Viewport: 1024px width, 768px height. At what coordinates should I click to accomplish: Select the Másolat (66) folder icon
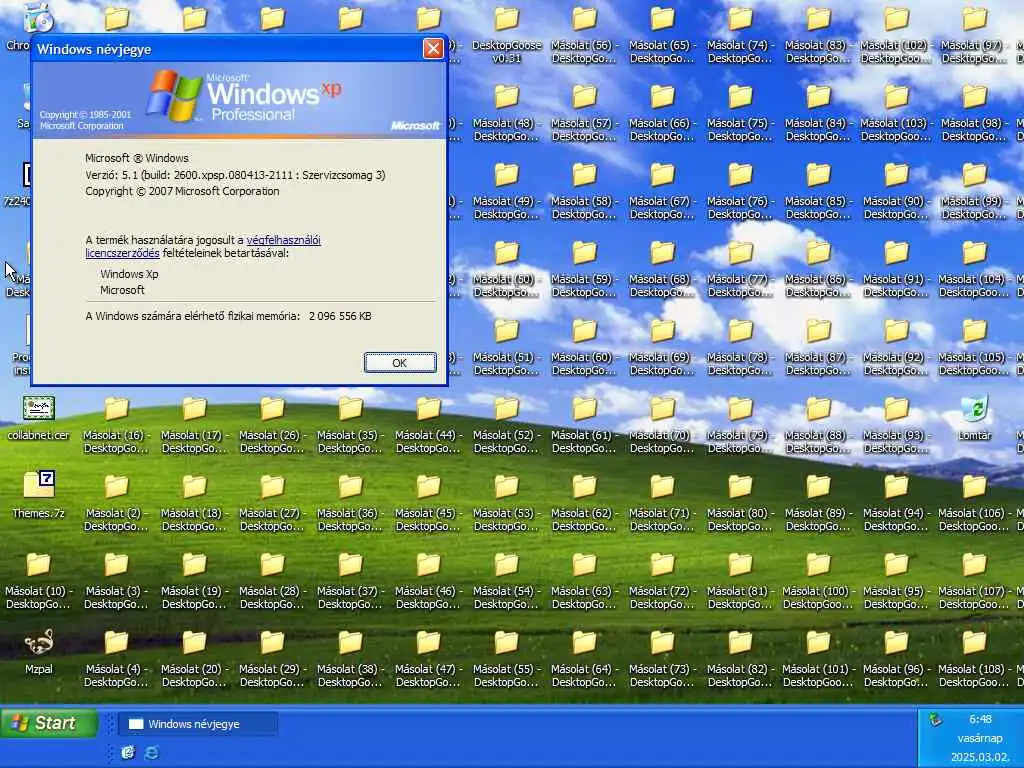[x=662, y=97]
